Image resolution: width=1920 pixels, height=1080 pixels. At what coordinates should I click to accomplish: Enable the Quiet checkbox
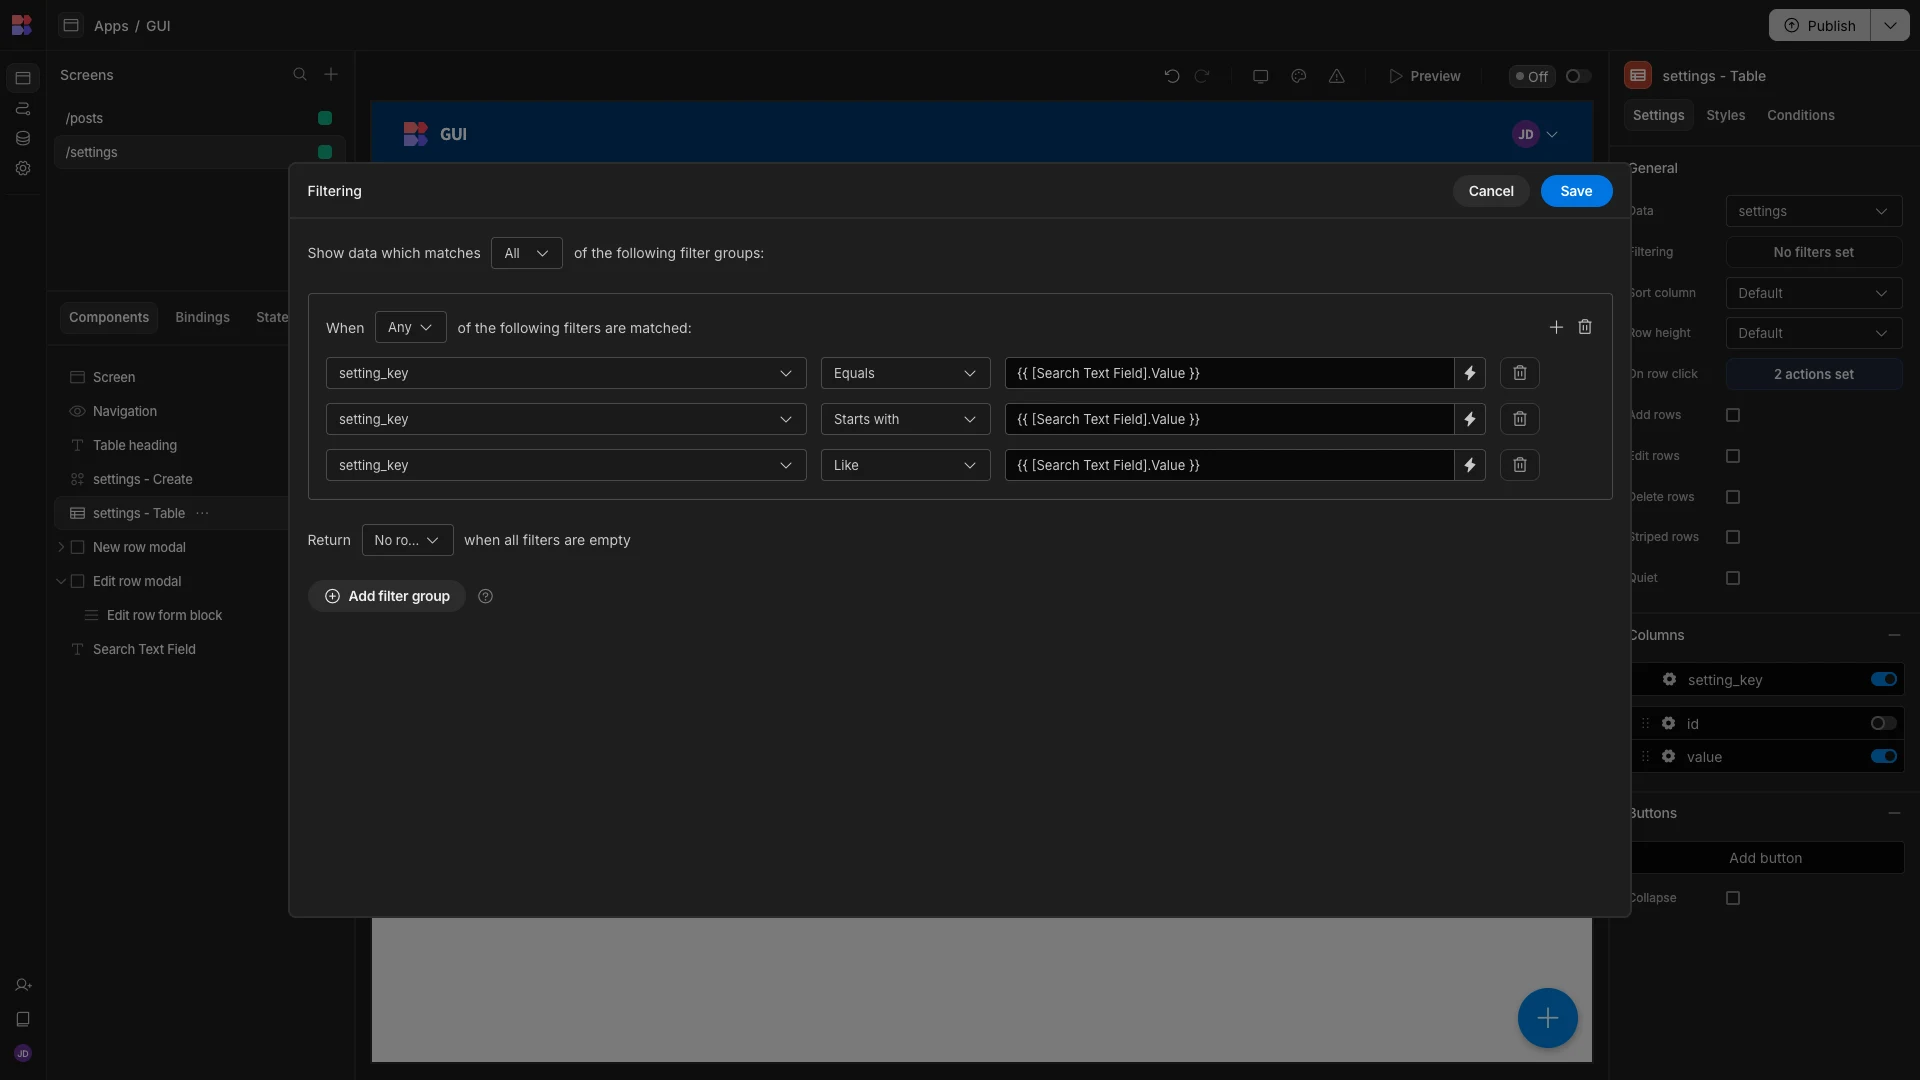[x=1733, y=578]
